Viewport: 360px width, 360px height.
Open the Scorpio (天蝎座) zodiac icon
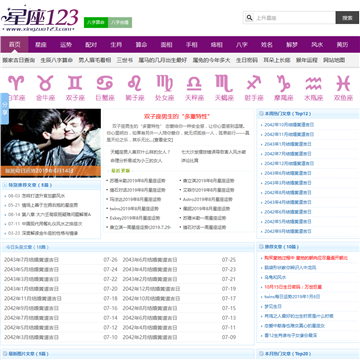click(224, 88)
